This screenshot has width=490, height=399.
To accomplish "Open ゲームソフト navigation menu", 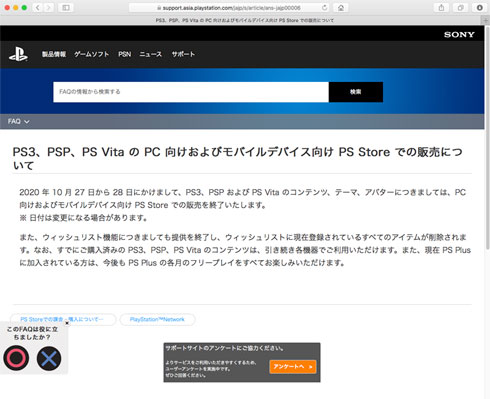I will [91, 54].
